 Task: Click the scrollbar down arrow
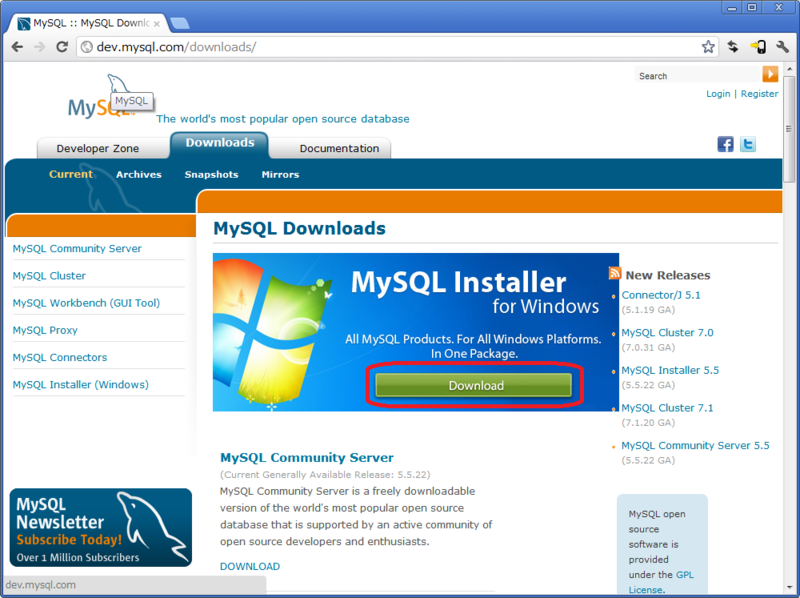789,587
